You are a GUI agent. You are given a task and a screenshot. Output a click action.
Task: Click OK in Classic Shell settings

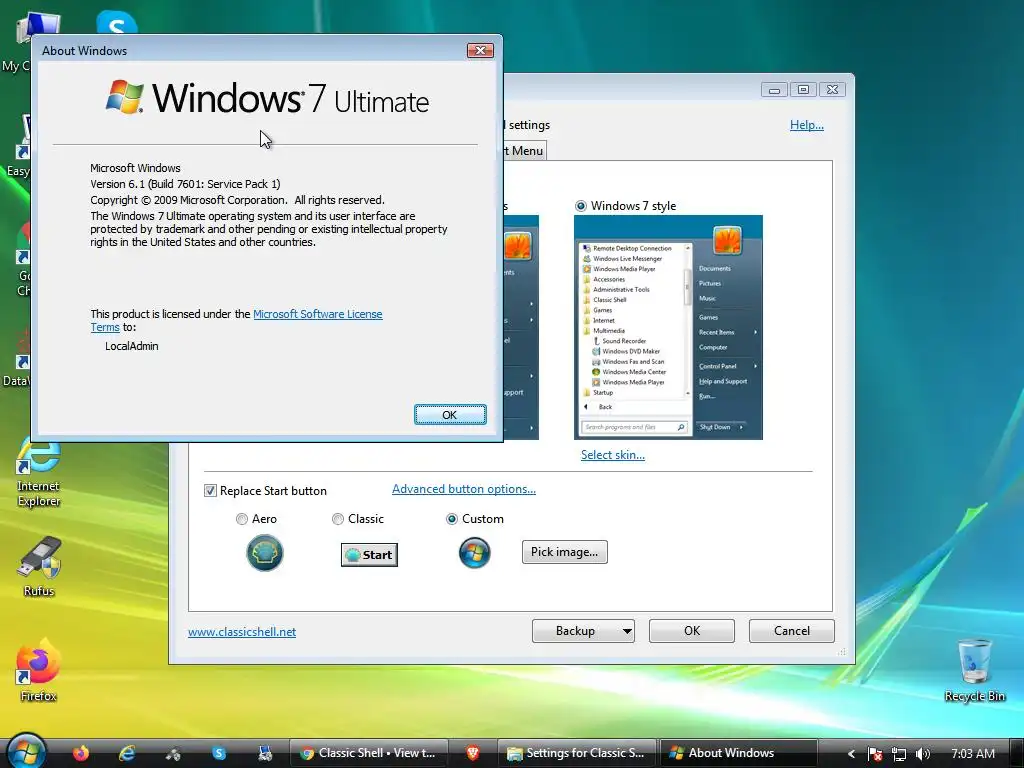coord(692,631)
